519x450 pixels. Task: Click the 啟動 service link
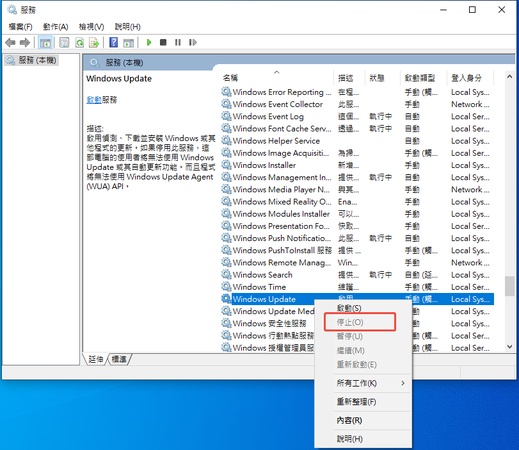[94, 100]
